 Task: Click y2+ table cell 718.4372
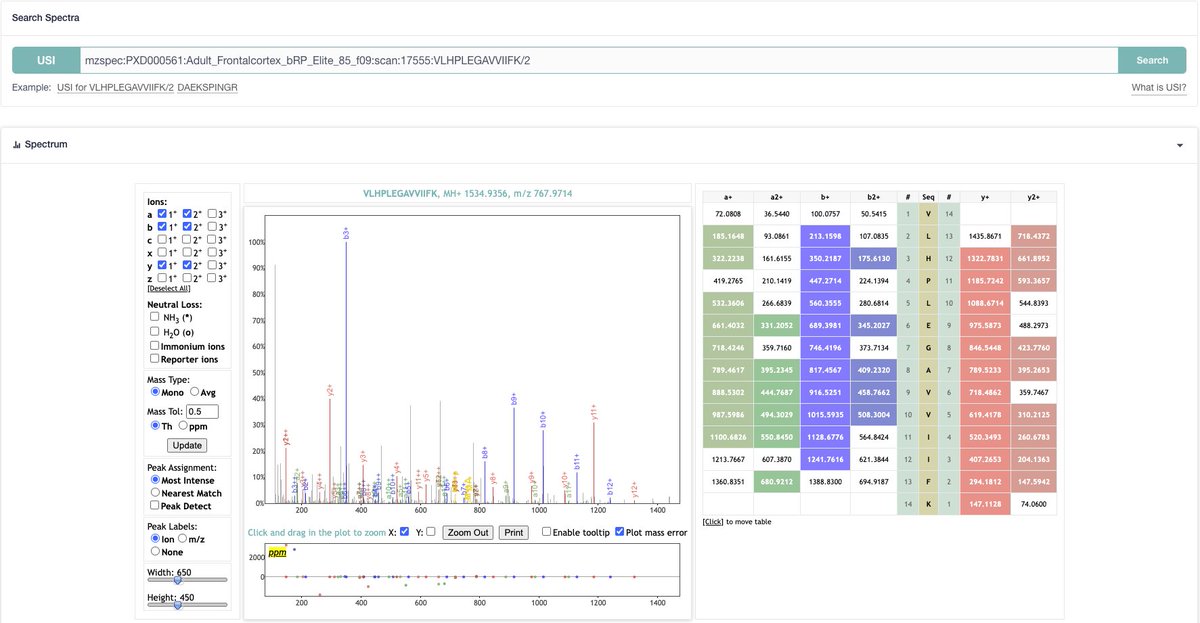point(1035,236)
